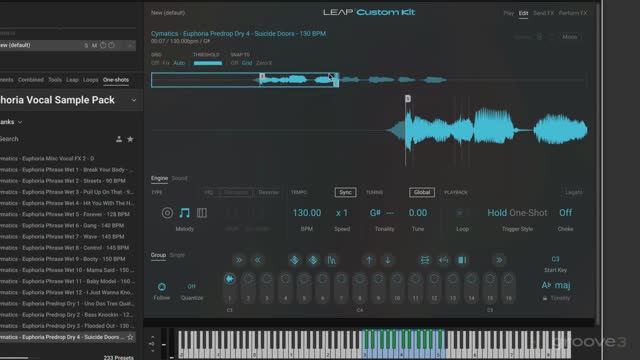Select pad 5 knob
Image resolution: width=640 pixels, height=360 pixels.
tap(304, 279)
